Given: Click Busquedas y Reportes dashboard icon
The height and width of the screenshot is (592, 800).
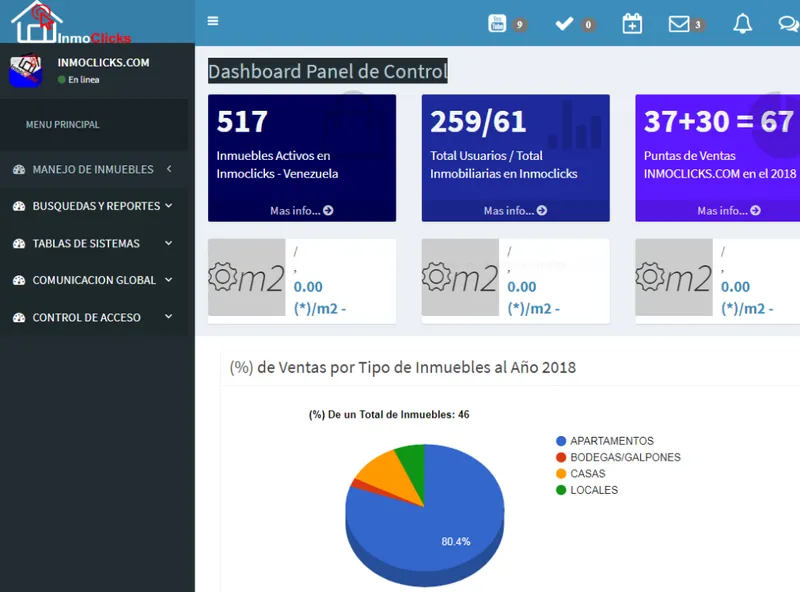Looking at the screenshot, I should (19, 206).
